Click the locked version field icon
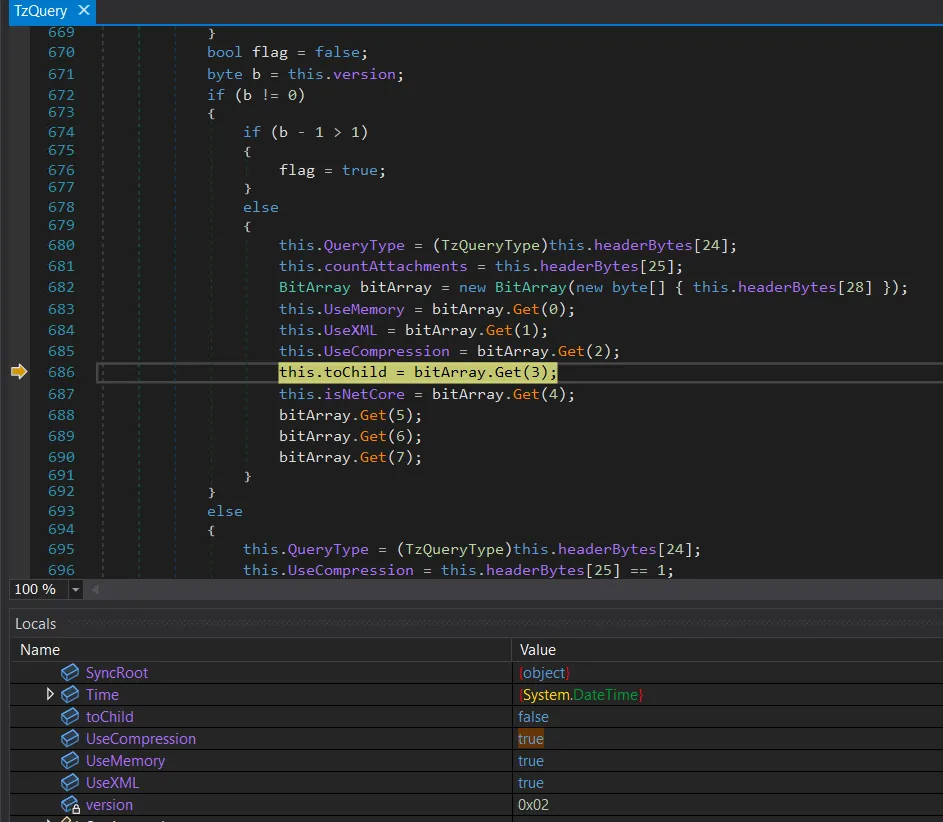Viewport: 943px width, 822px height. tap(70, 805)
